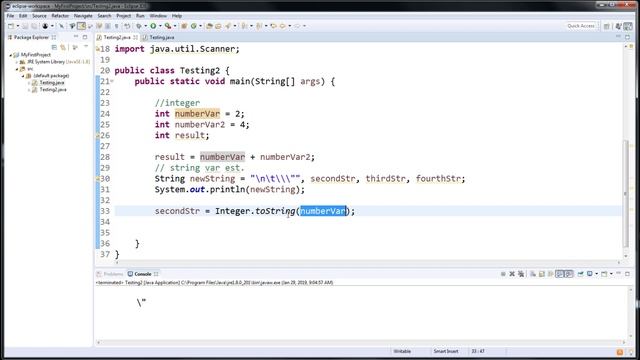Click the editor vertical scrollbar thumb
640x360 pixels.
click(x=626, y=194)
